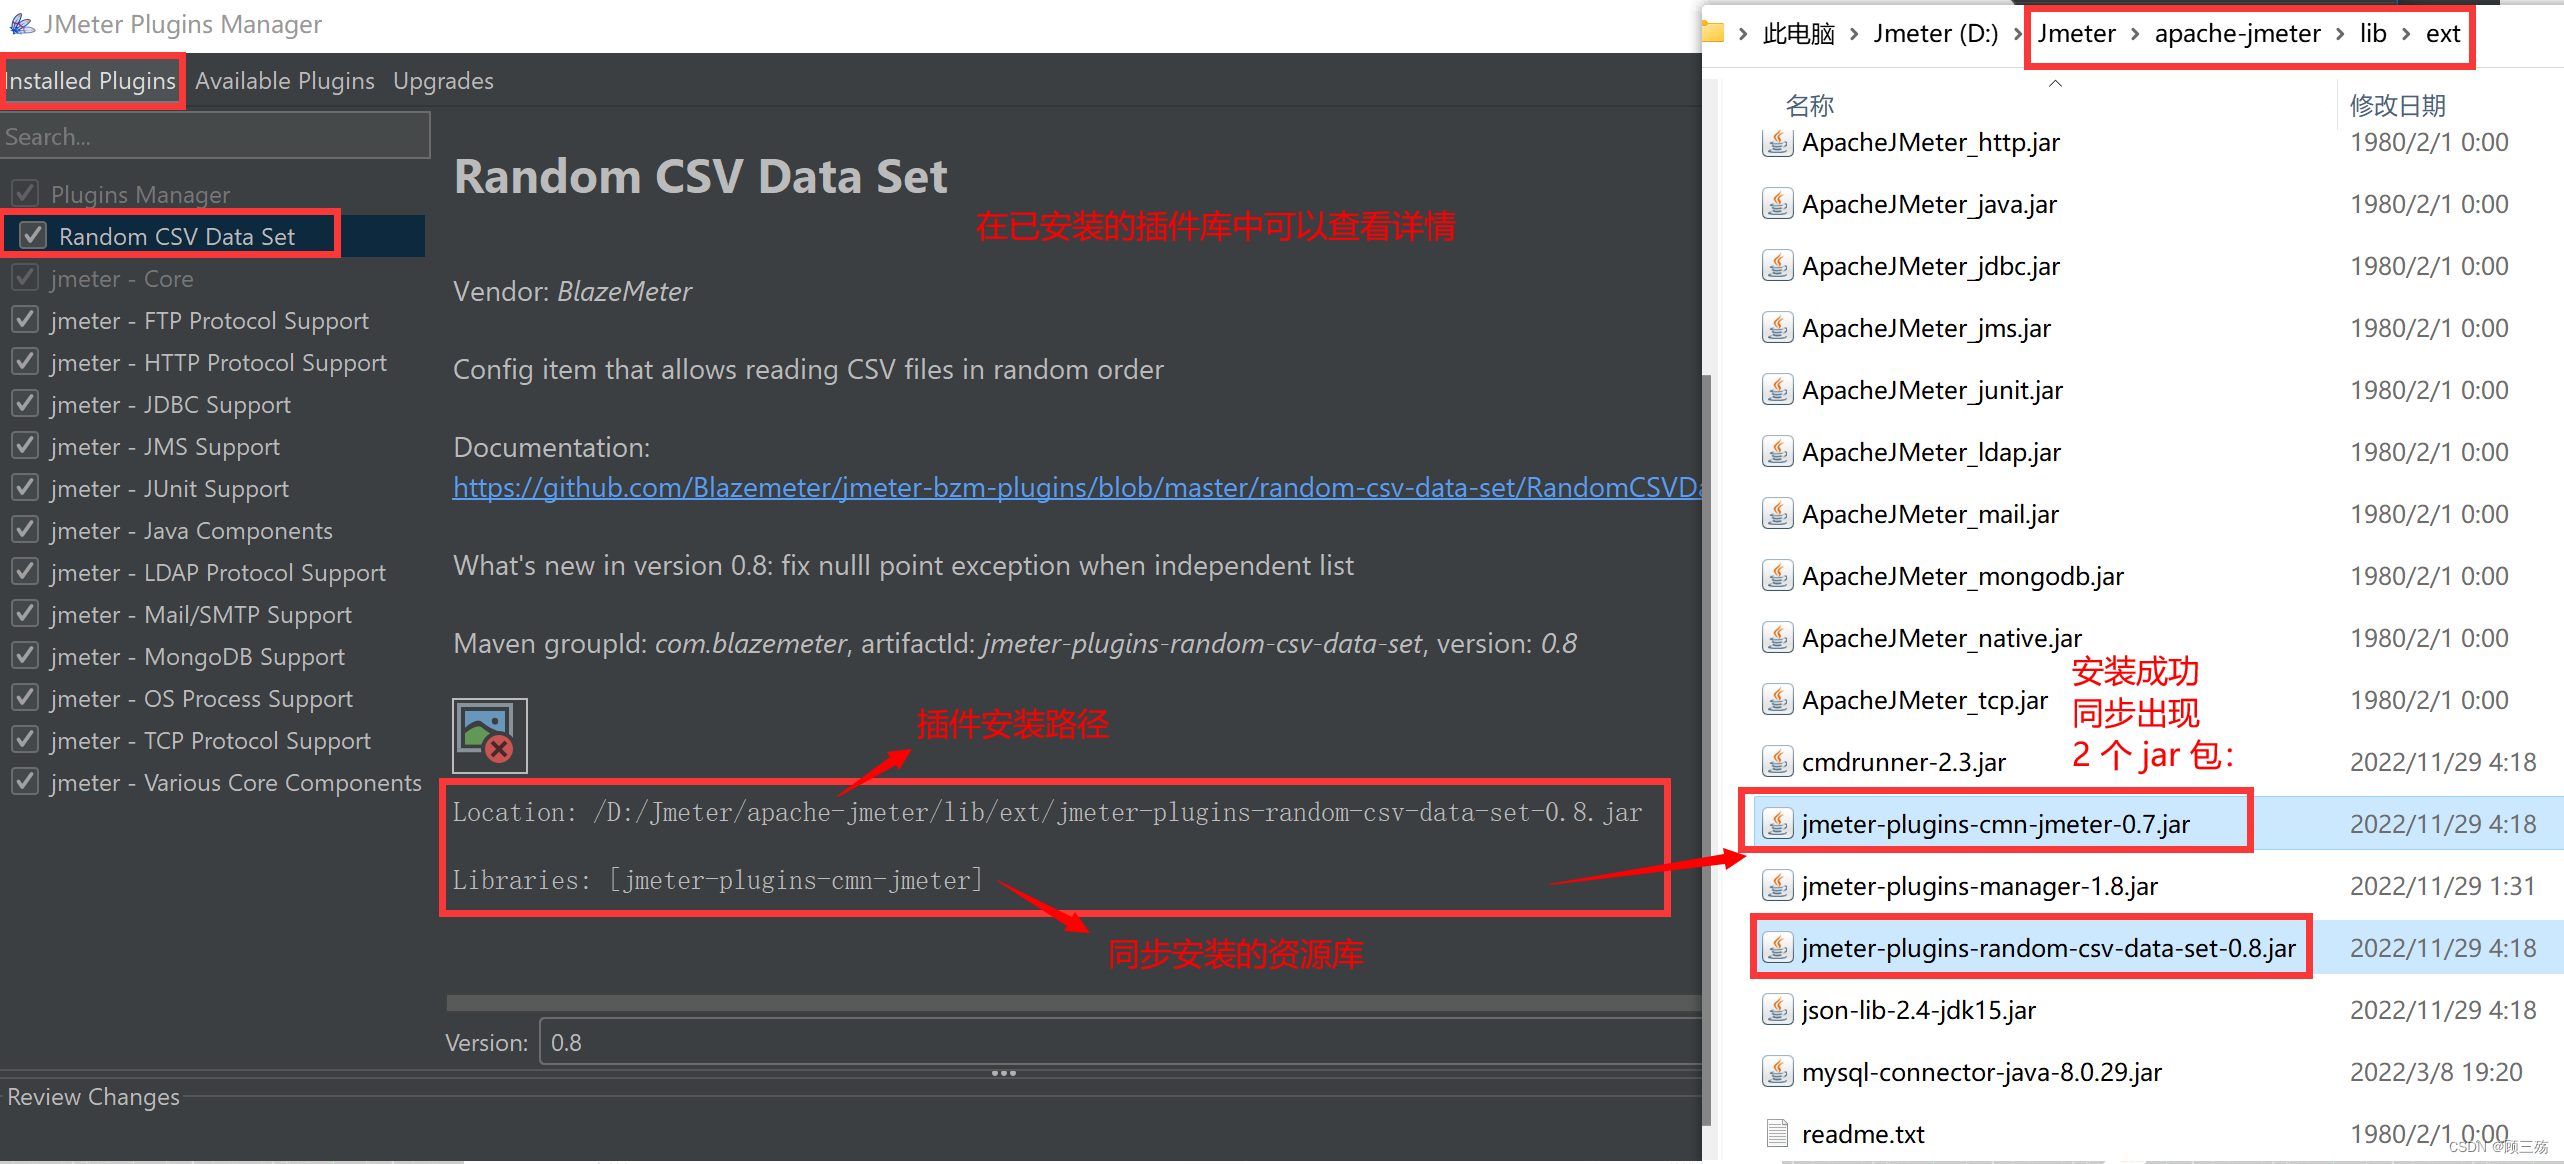Toggle jmeter - TCP Protocol Support checkbox
This screenshot has height=1164, width=2564.
pyautogui.click(x=25, y=740)
